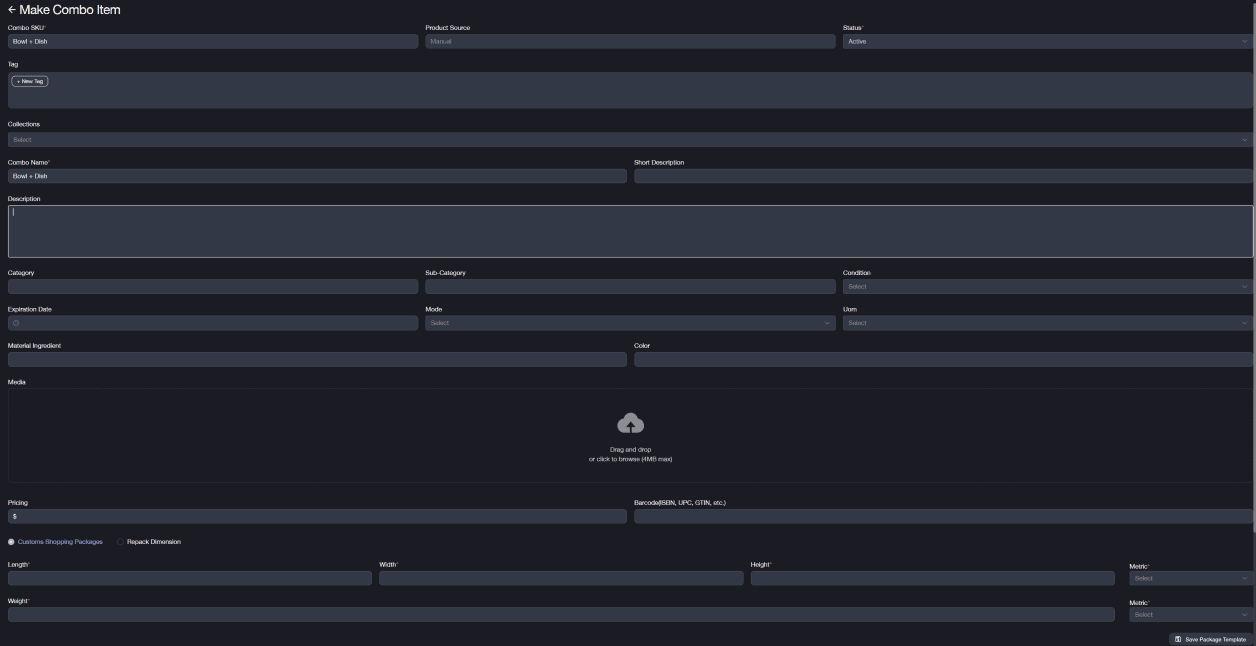Click the Category input field

coord(213,287)
